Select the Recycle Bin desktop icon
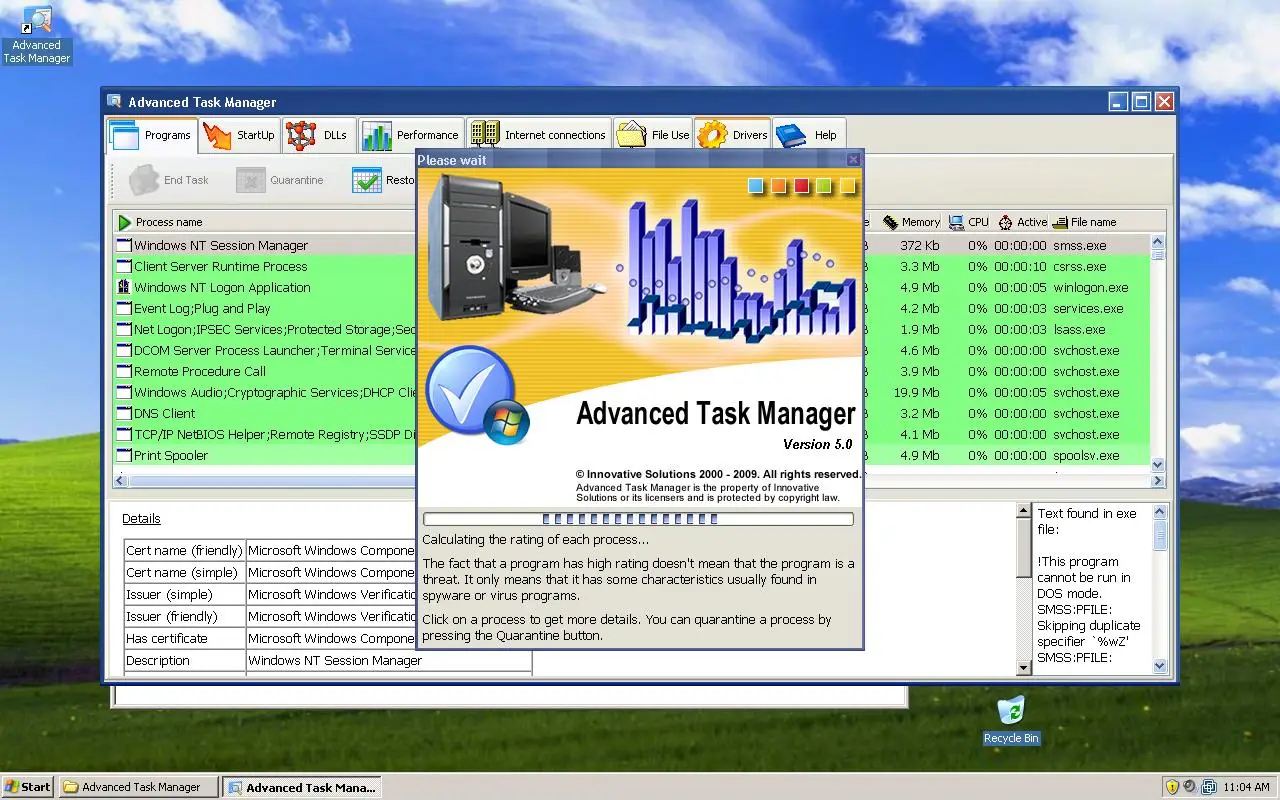Image resolution: width=1280 pixels, height=800 pixels. 1011,720
